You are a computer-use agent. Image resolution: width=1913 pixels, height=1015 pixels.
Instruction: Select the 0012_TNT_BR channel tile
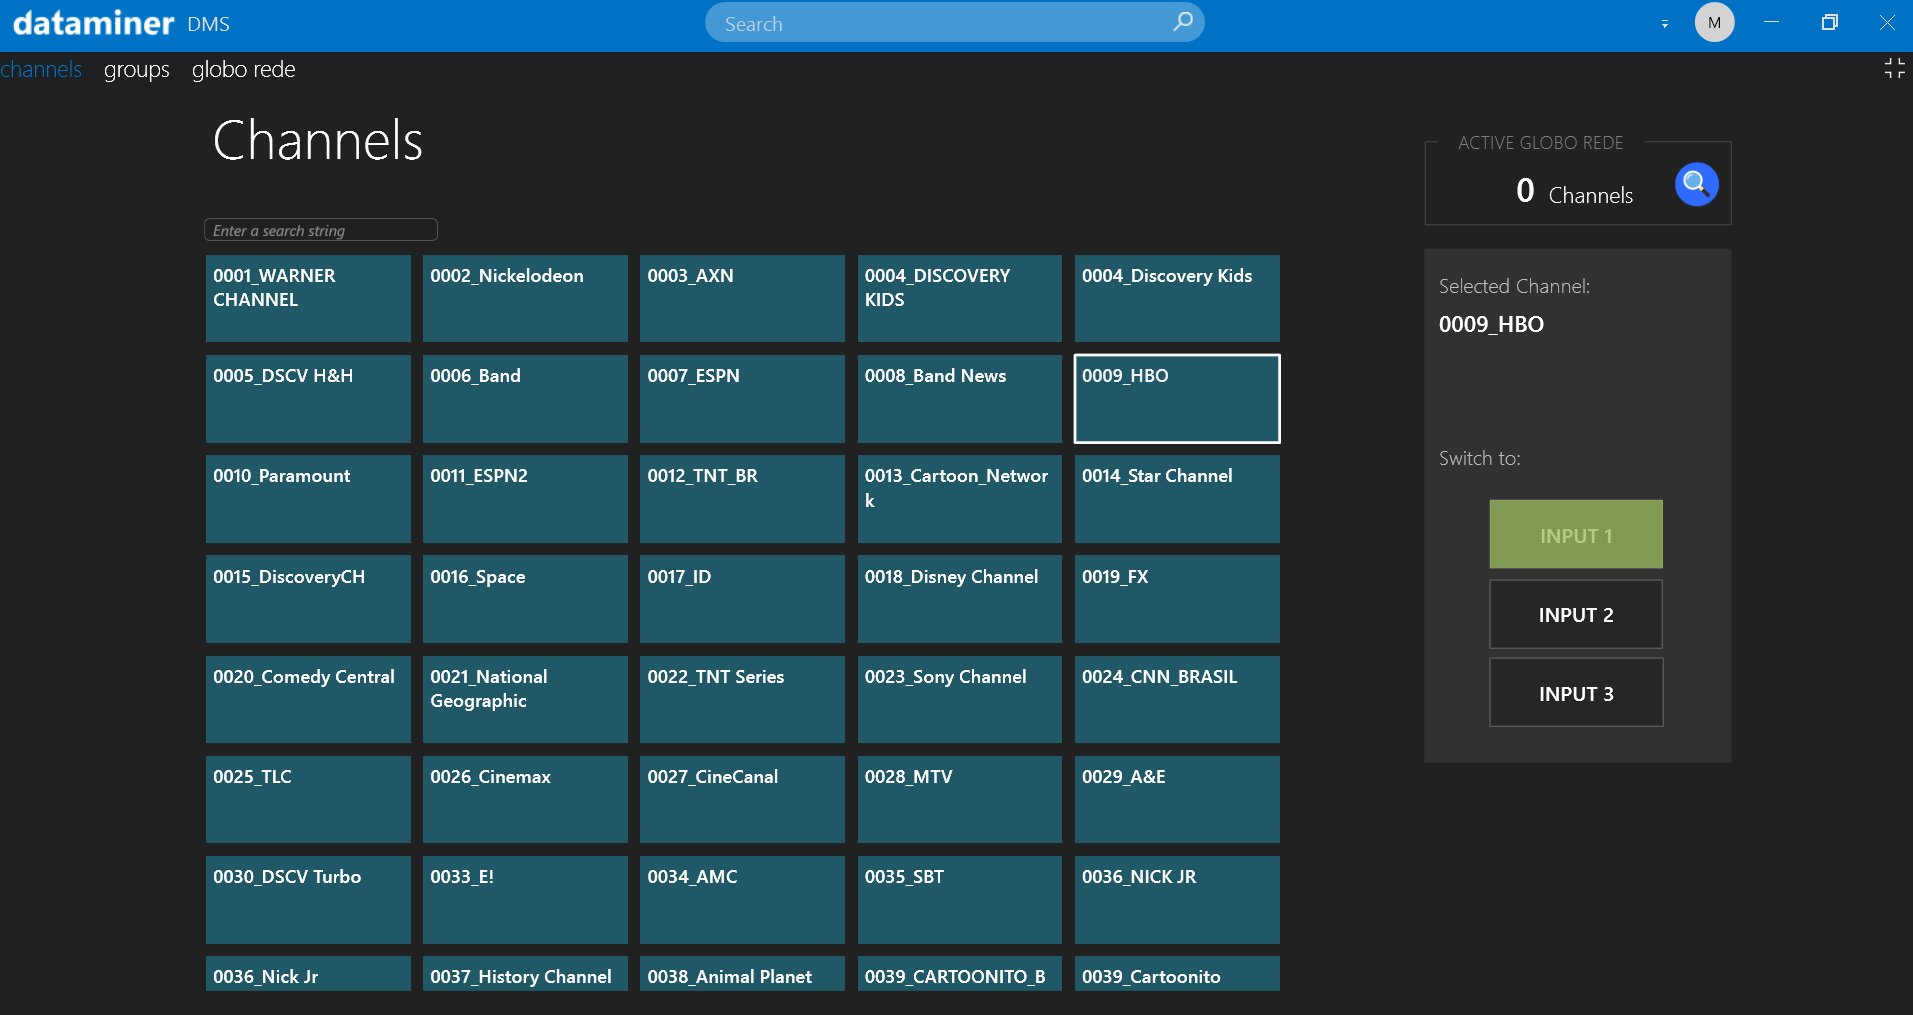(x=742, y=498)
